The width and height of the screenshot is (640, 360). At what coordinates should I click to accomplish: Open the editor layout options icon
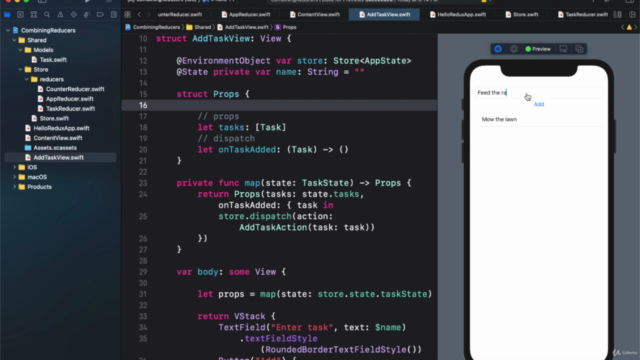click(618, 15)
